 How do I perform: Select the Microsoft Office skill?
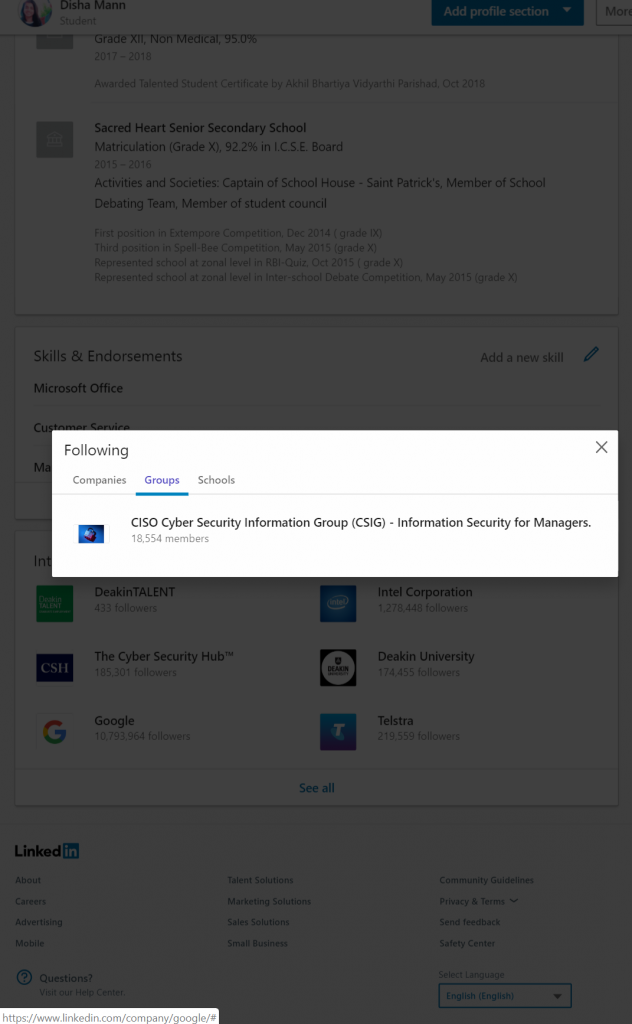click(78, 388)
